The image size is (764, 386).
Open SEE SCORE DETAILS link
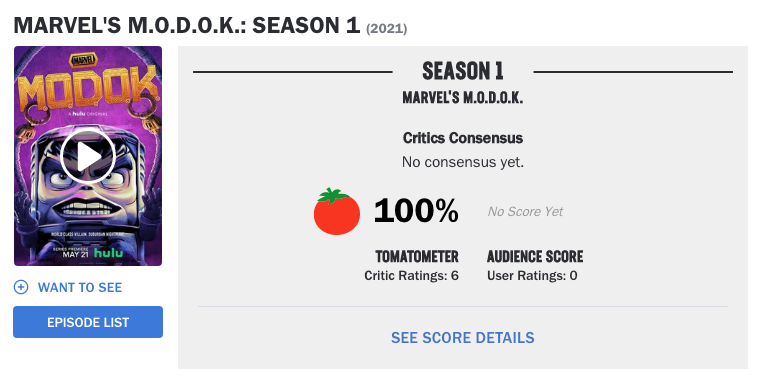tap(462, 338)
